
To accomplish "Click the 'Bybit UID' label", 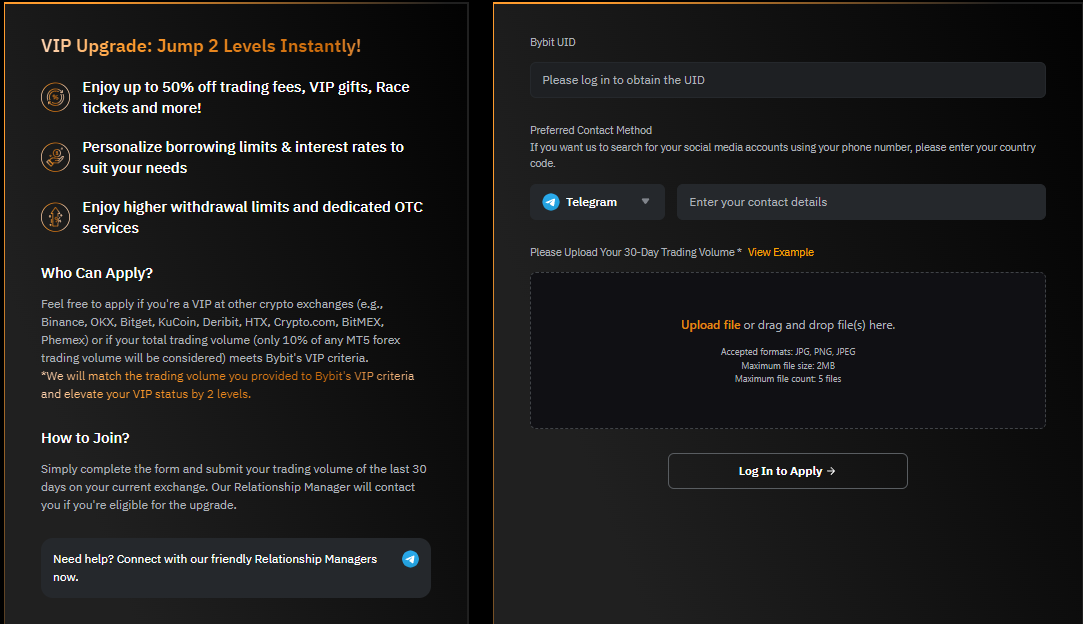I will pos(553,42).
